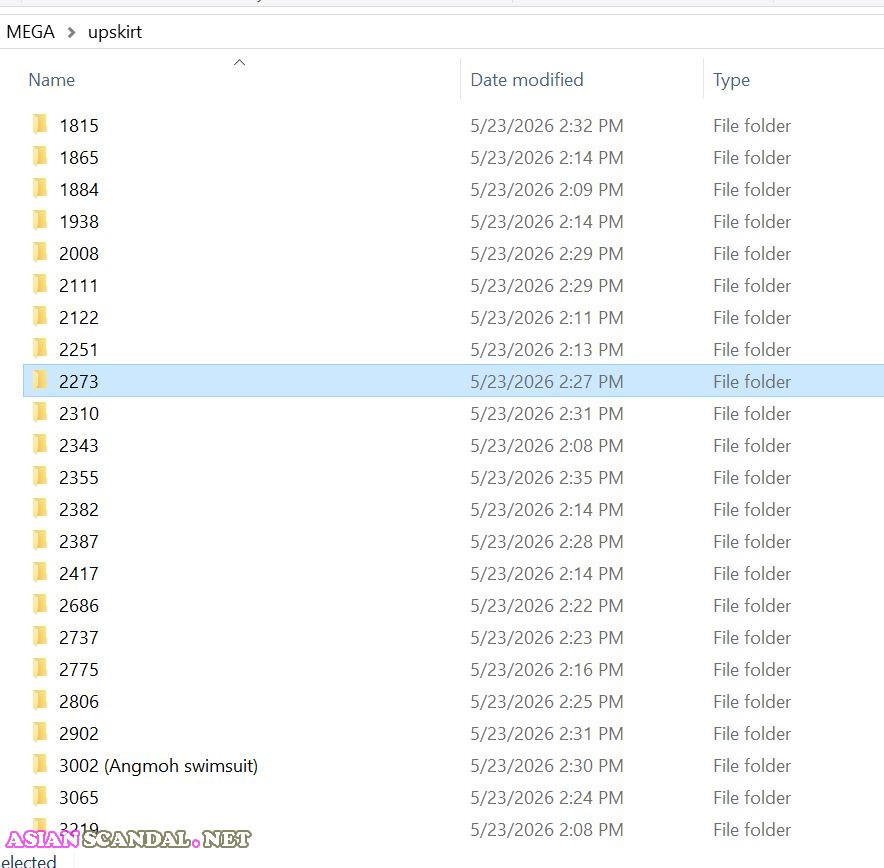Click the folder icon of highlighted row 2273
Screen dimensions: 884x868
[x=40, y=380]
